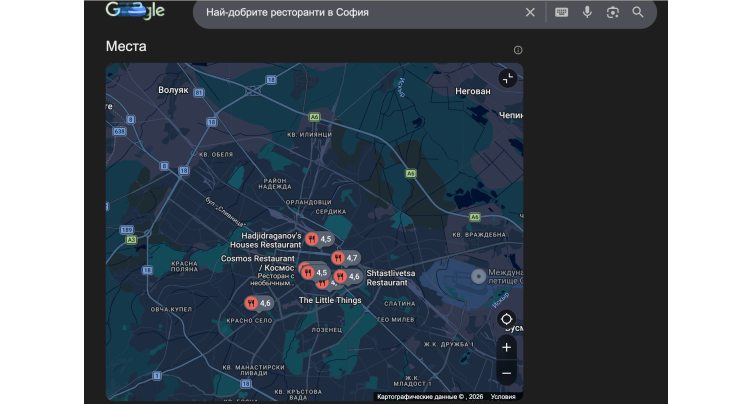This screenshot has height=404, width=752.
Task: Click The Little Things label
Action: point(330,300)
